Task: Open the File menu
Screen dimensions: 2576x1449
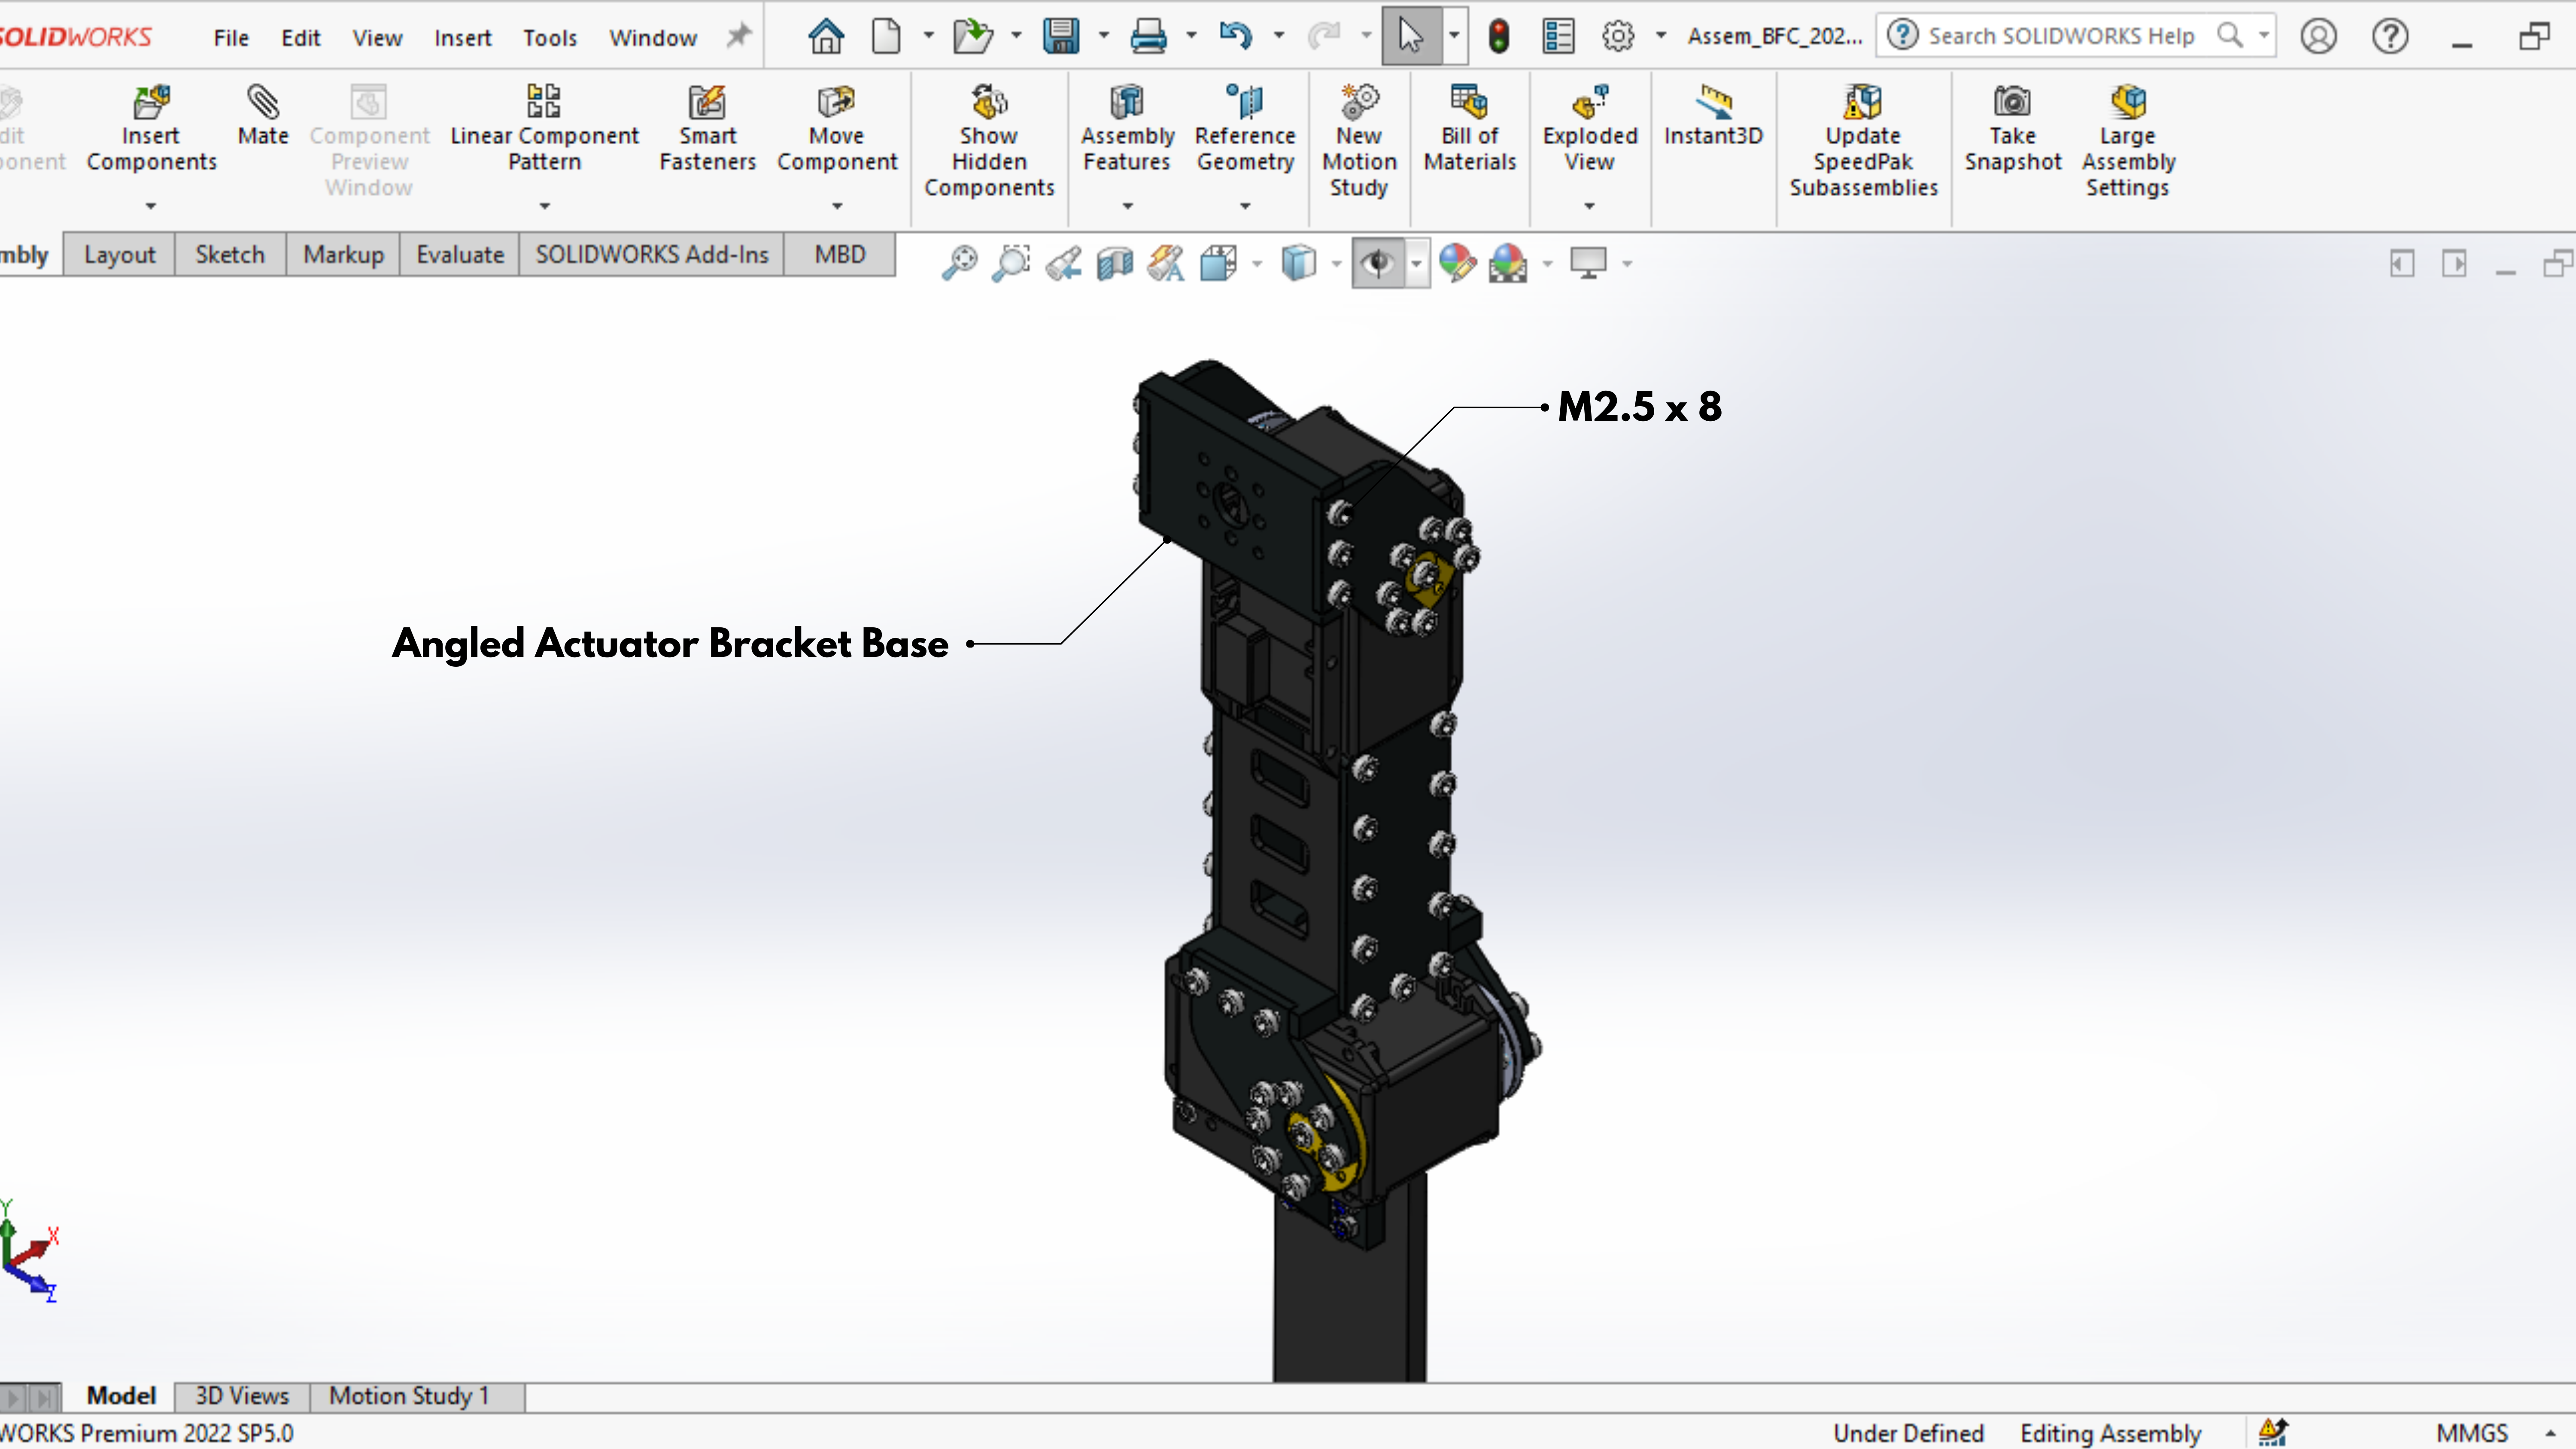Action: 231,38
